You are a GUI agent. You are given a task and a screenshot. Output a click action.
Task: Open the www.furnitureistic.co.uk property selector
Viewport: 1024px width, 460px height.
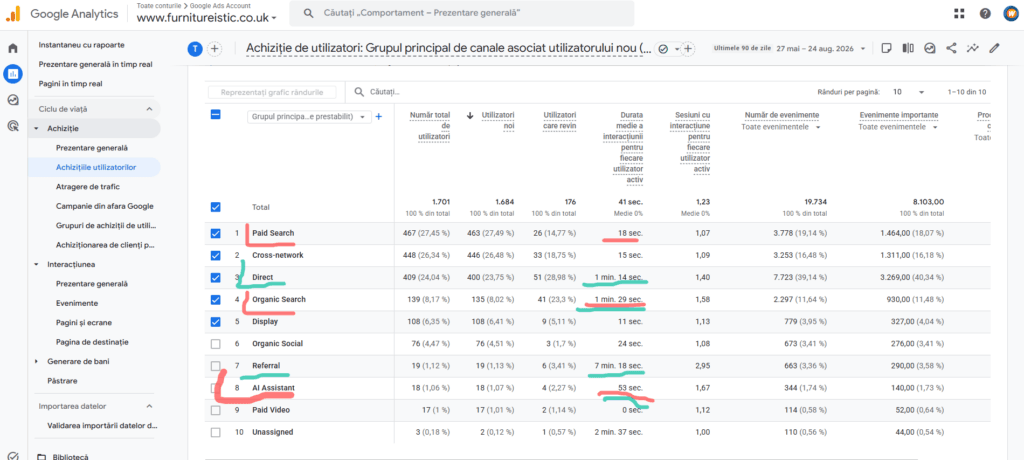click(206, 18)
